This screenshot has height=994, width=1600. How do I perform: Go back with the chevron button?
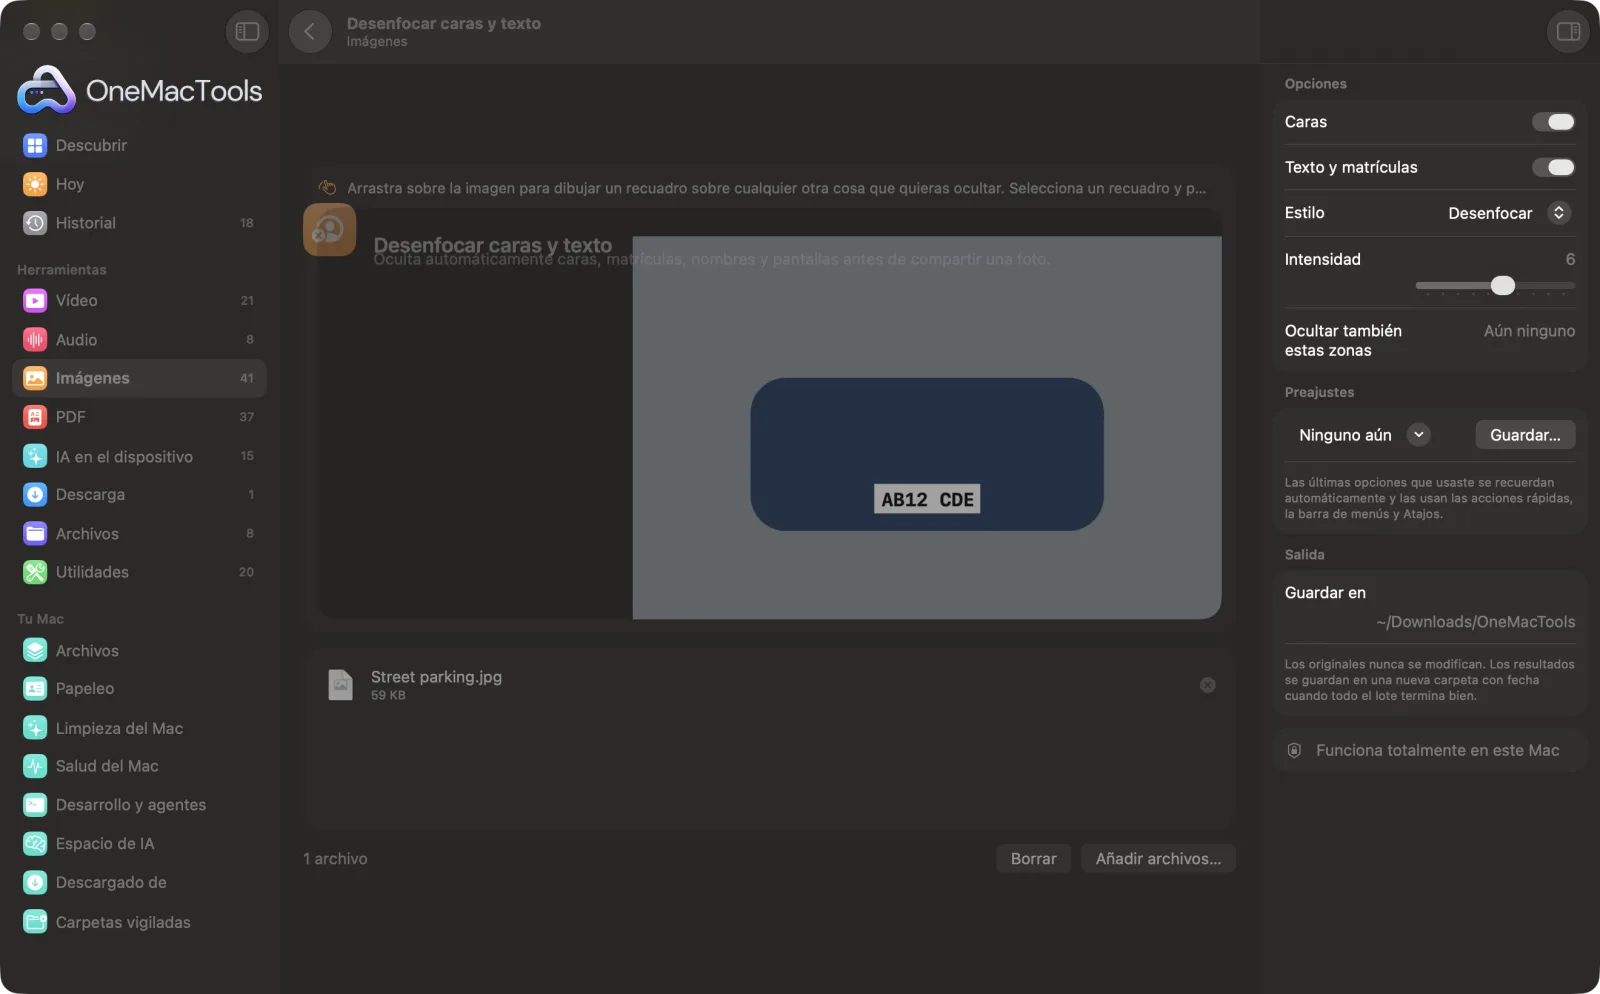pos(310,31)
